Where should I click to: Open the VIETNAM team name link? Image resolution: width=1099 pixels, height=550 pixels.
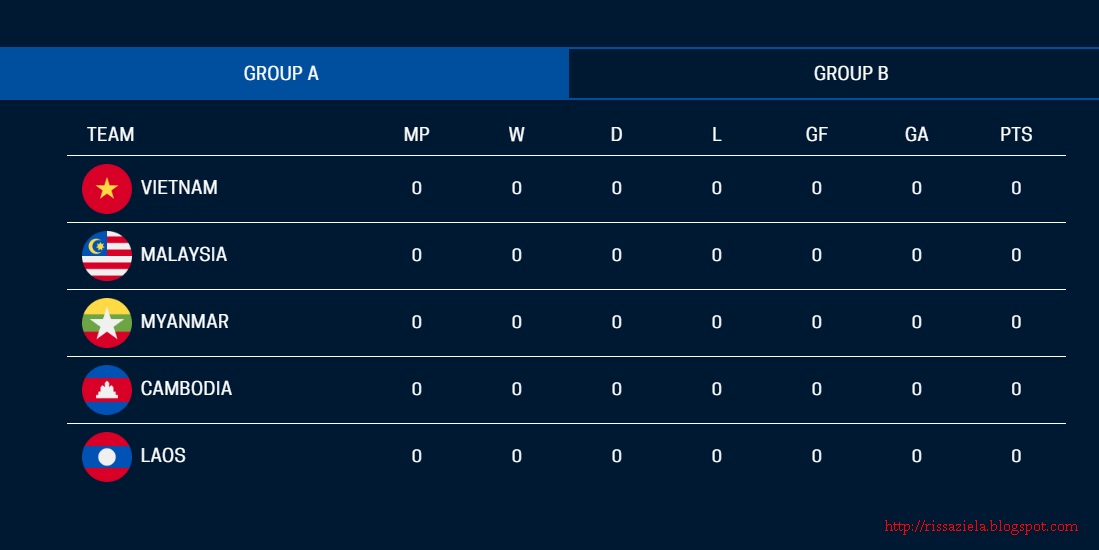click(x=179, y=188)
